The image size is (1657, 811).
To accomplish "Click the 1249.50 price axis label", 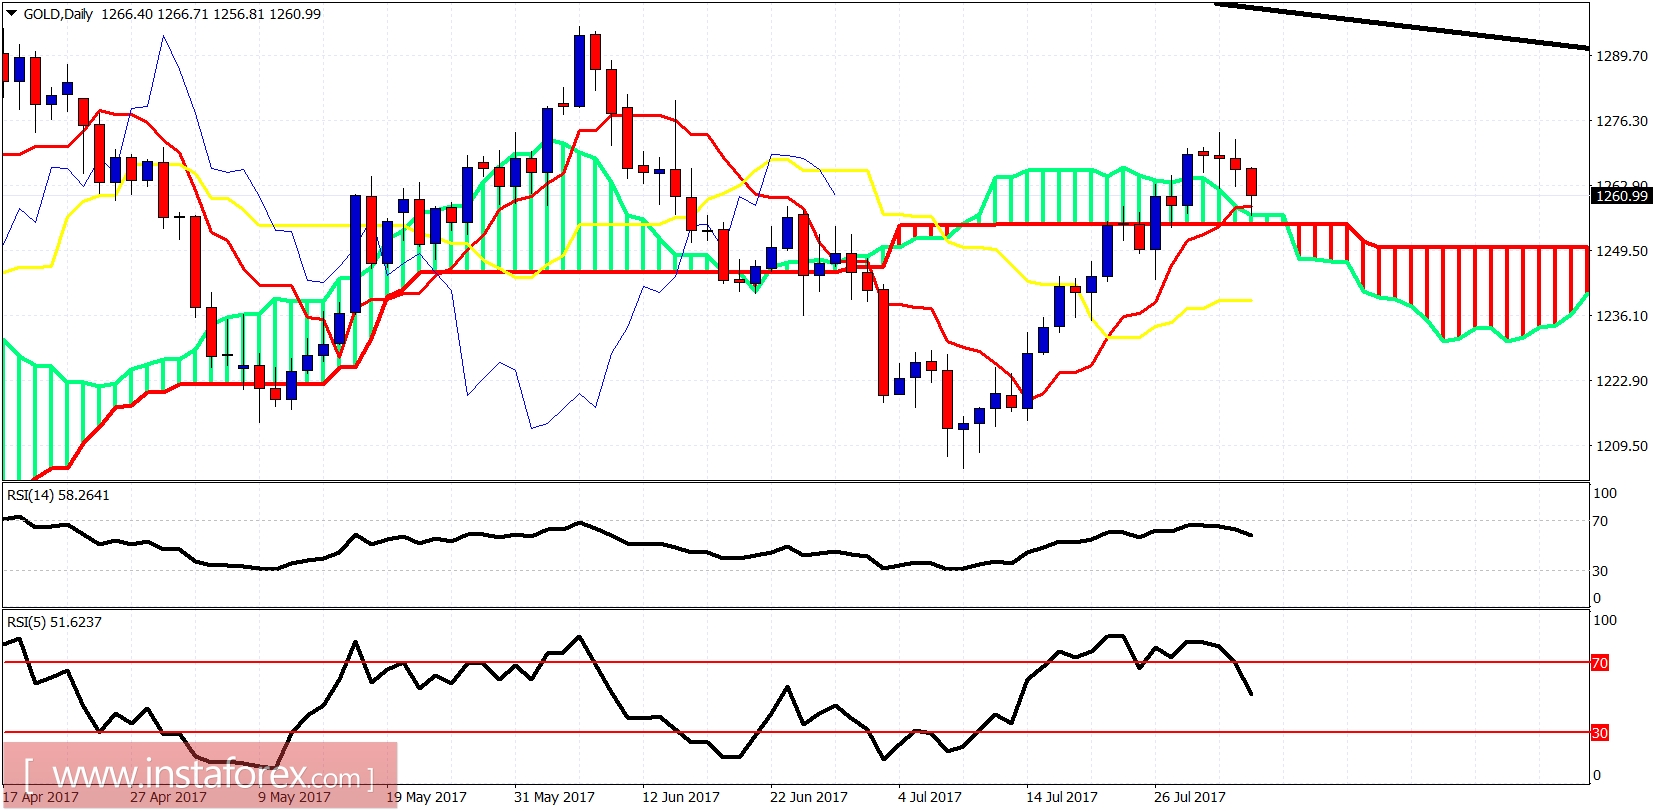I will [x=1621, y=251].
